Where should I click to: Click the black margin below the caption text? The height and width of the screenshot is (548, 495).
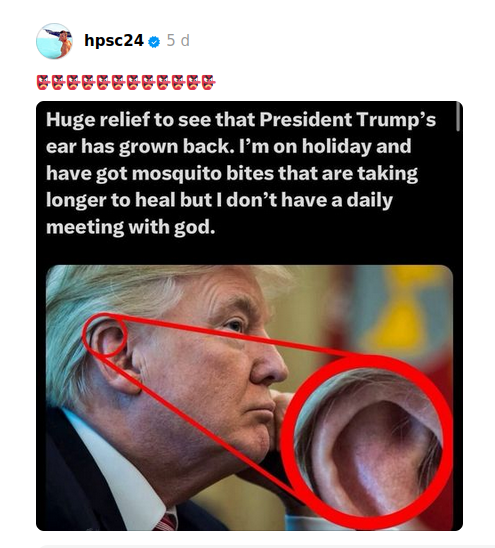tap(249, 252)
